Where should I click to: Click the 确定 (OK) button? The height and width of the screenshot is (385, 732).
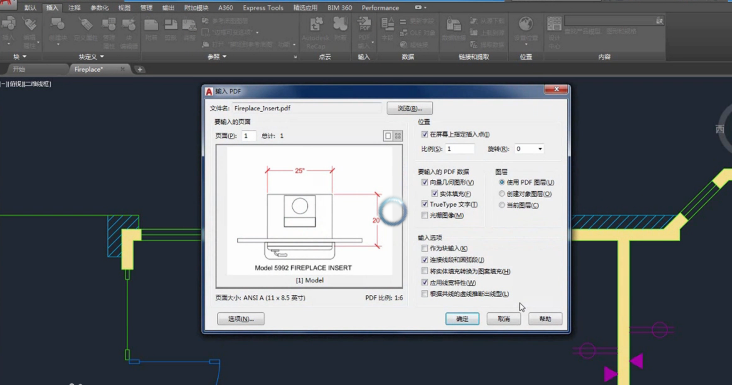(462, 319)
